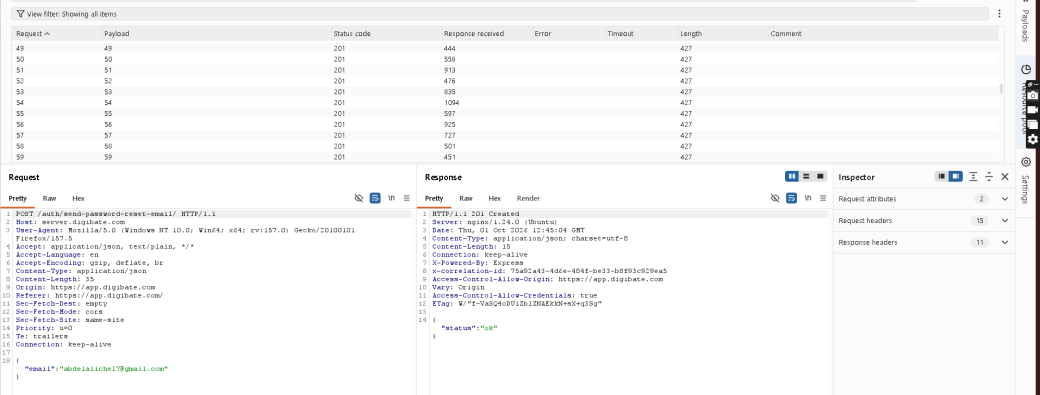Select combined single-pane message layout
This screenshot has height=395, width=1040.
[820, 176]
